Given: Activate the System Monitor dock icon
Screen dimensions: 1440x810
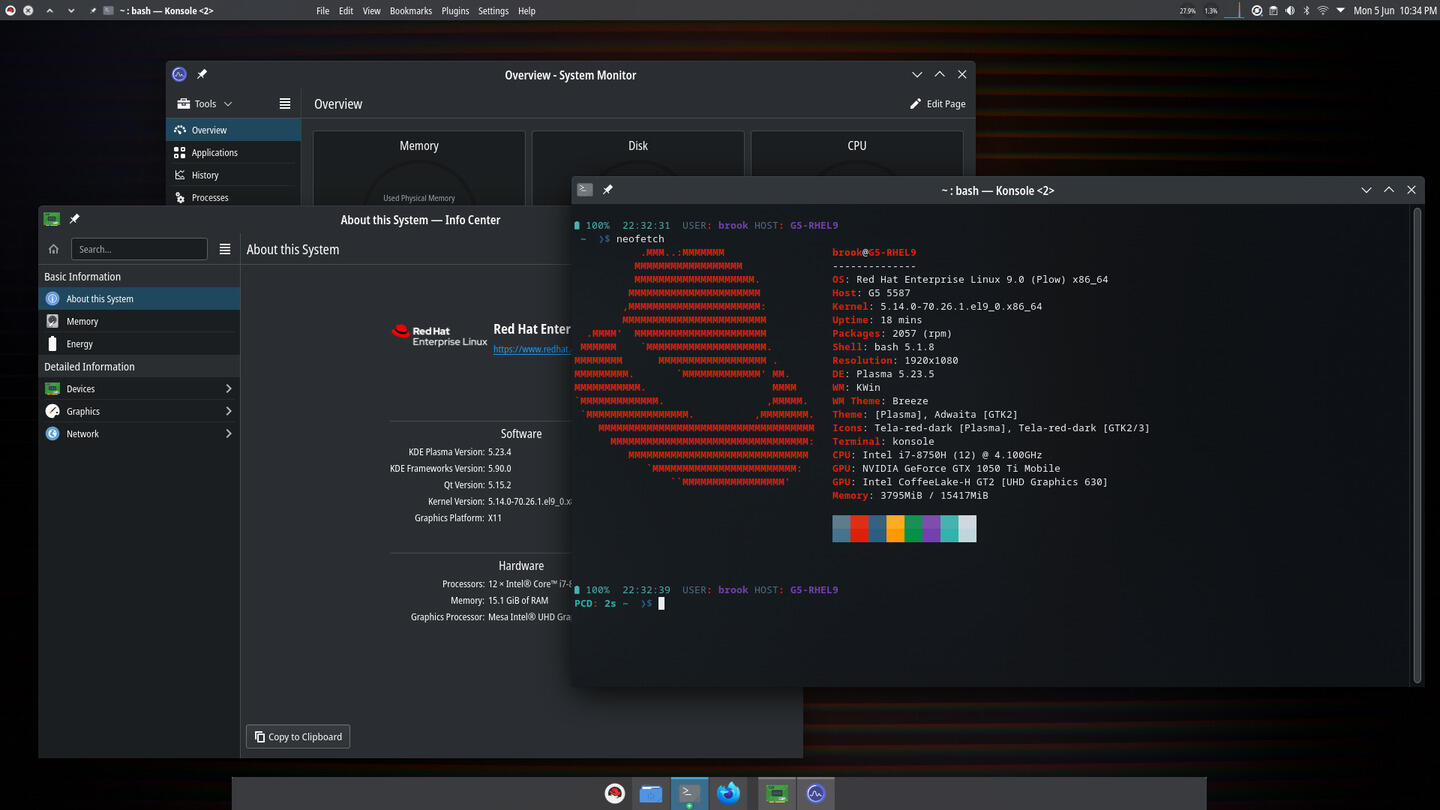Looking at the screenshot, I should pyautogui.click(x=816, y=794).
